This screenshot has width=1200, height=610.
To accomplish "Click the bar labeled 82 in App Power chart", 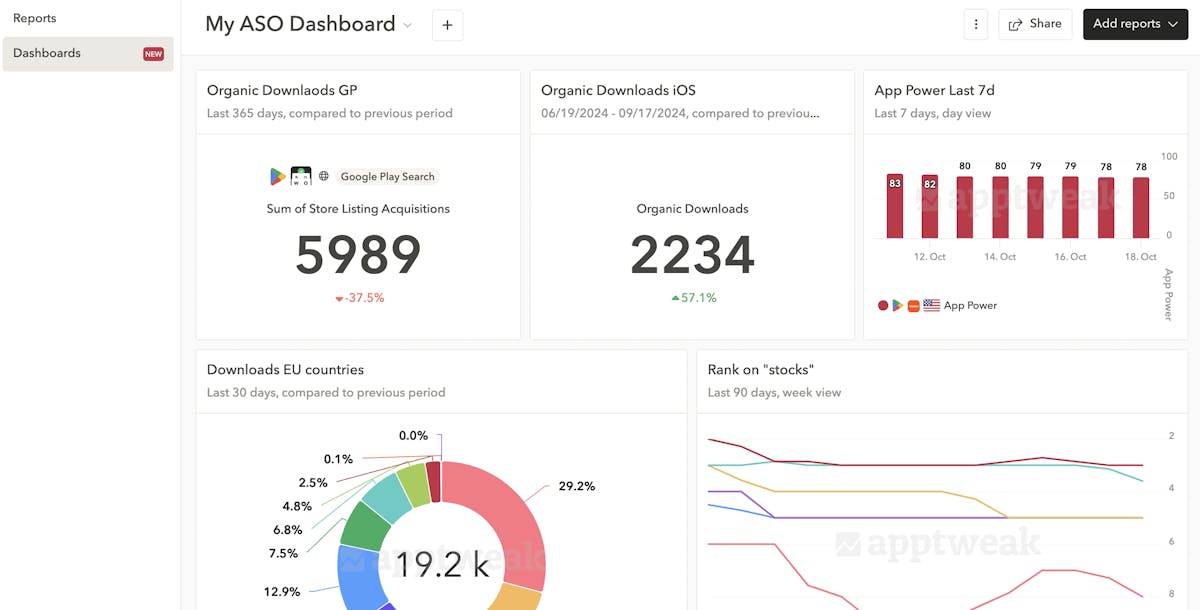I will tap(930, 207).
